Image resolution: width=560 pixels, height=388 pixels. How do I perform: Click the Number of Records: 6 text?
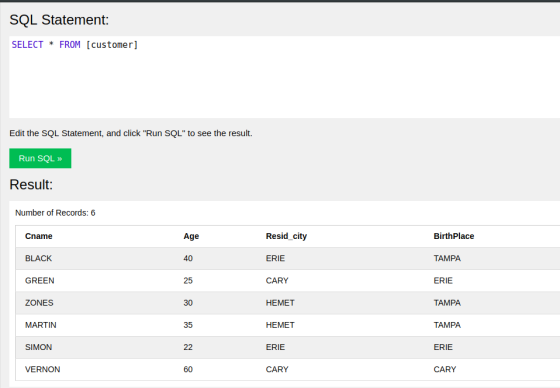point(55,213)
